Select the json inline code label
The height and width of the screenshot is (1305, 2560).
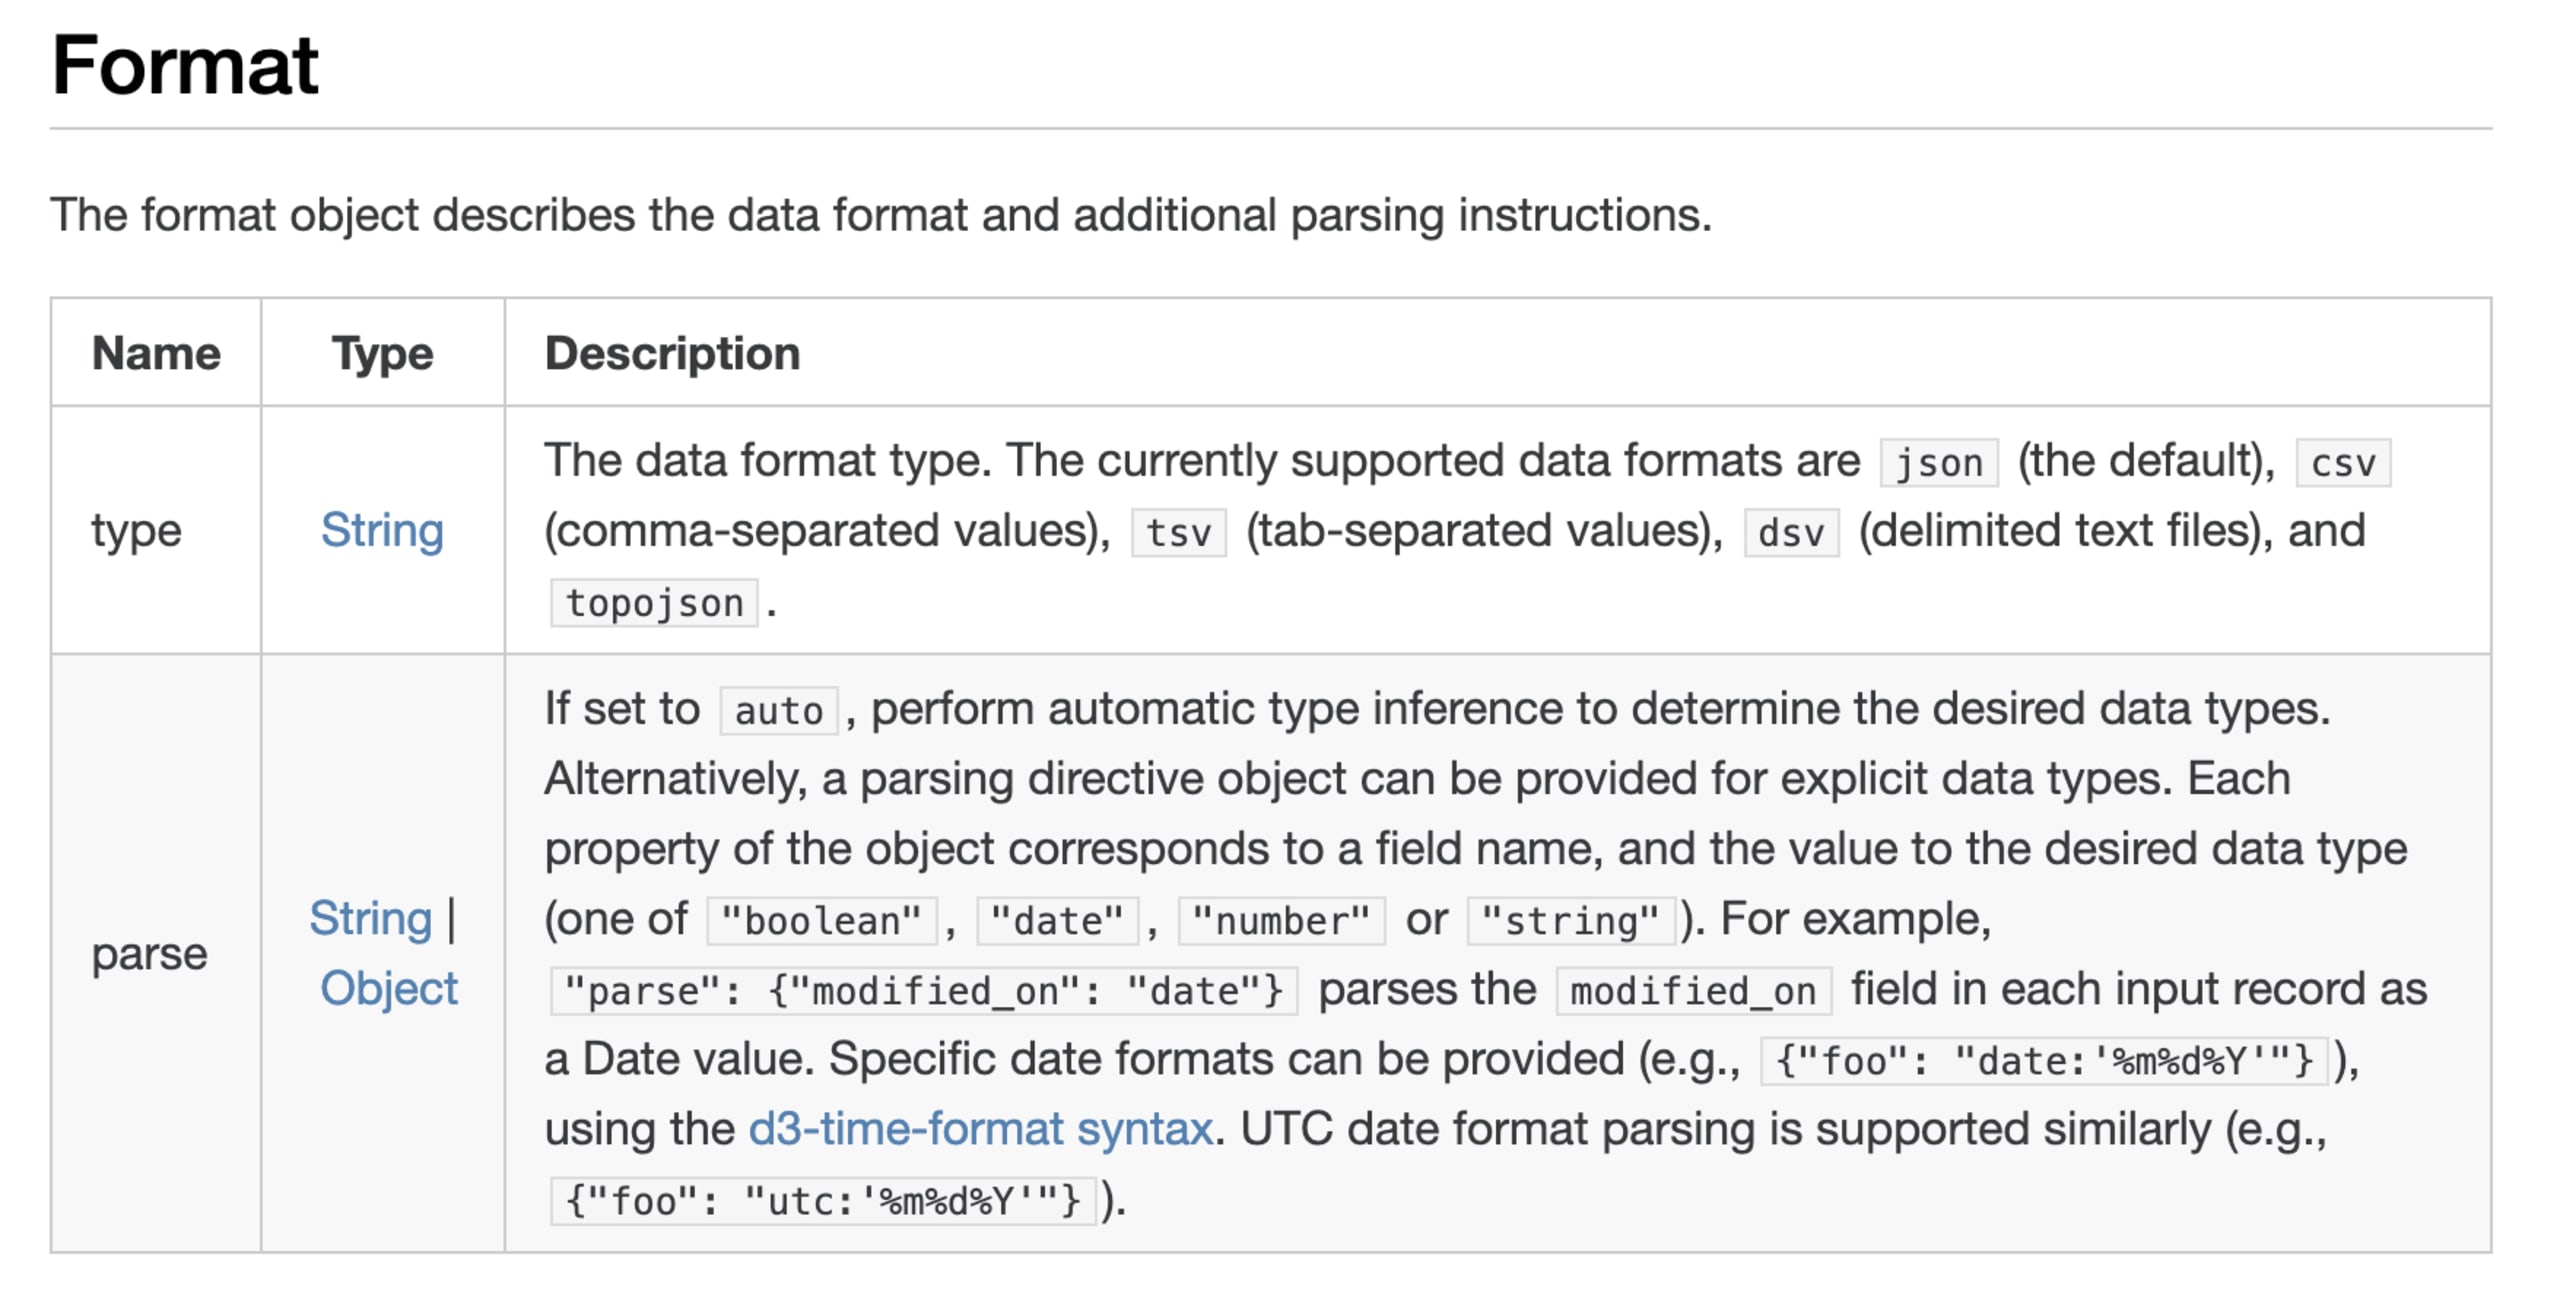coord(1938,463)
